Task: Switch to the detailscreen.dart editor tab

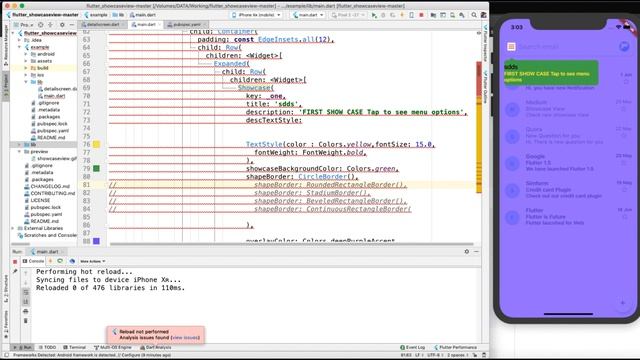Action: (103, 25)
